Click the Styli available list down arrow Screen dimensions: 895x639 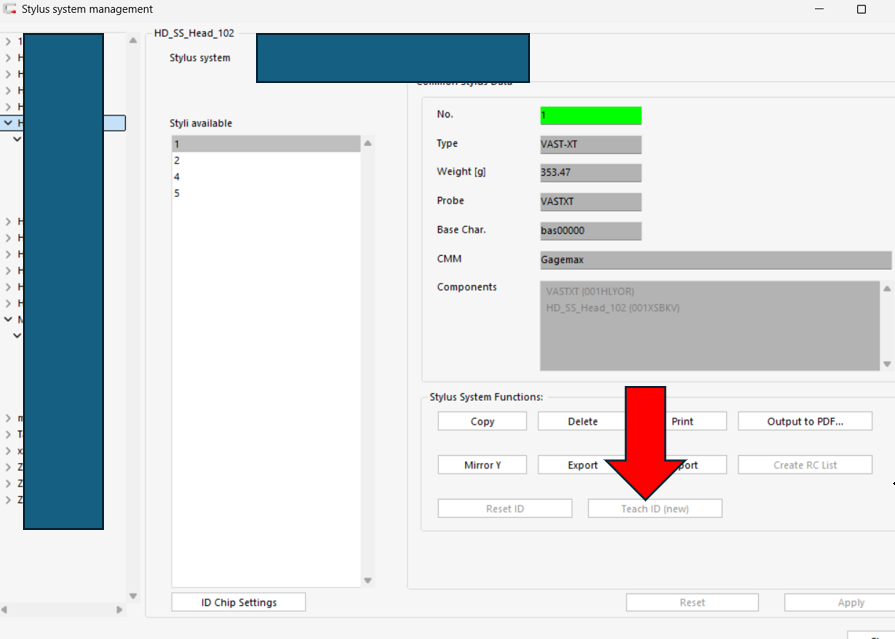[x=368, y=580]
